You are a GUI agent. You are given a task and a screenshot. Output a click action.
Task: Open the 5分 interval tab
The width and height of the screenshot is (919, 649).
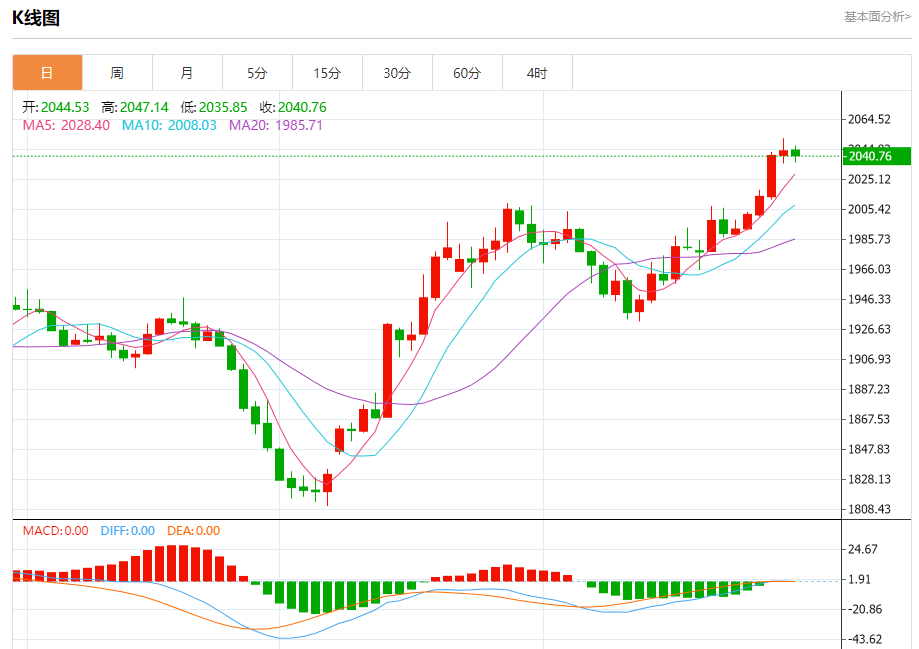click(257, 73)
